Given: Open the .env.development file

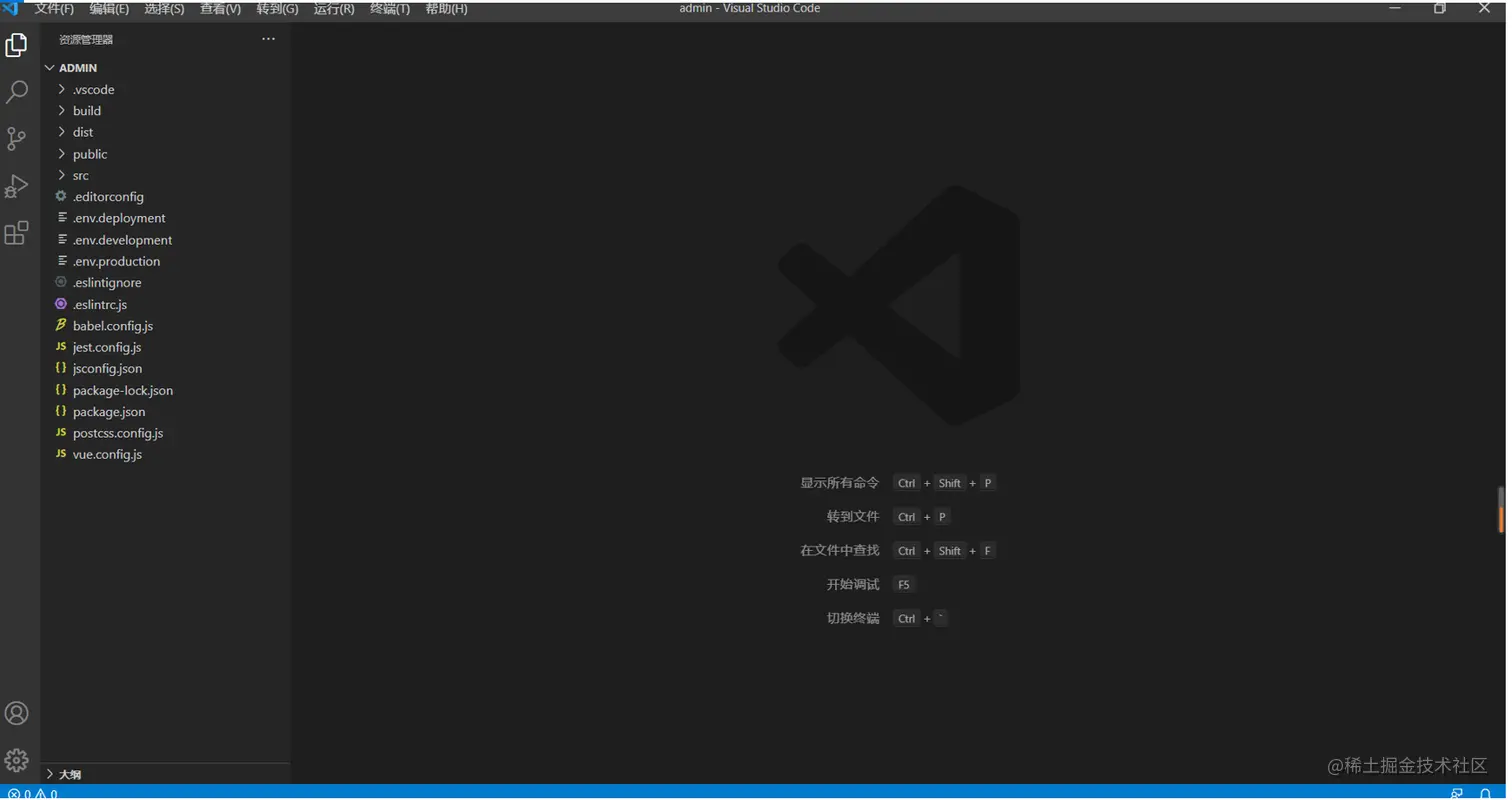Looking at the screenshot, I should click(165, 240).
